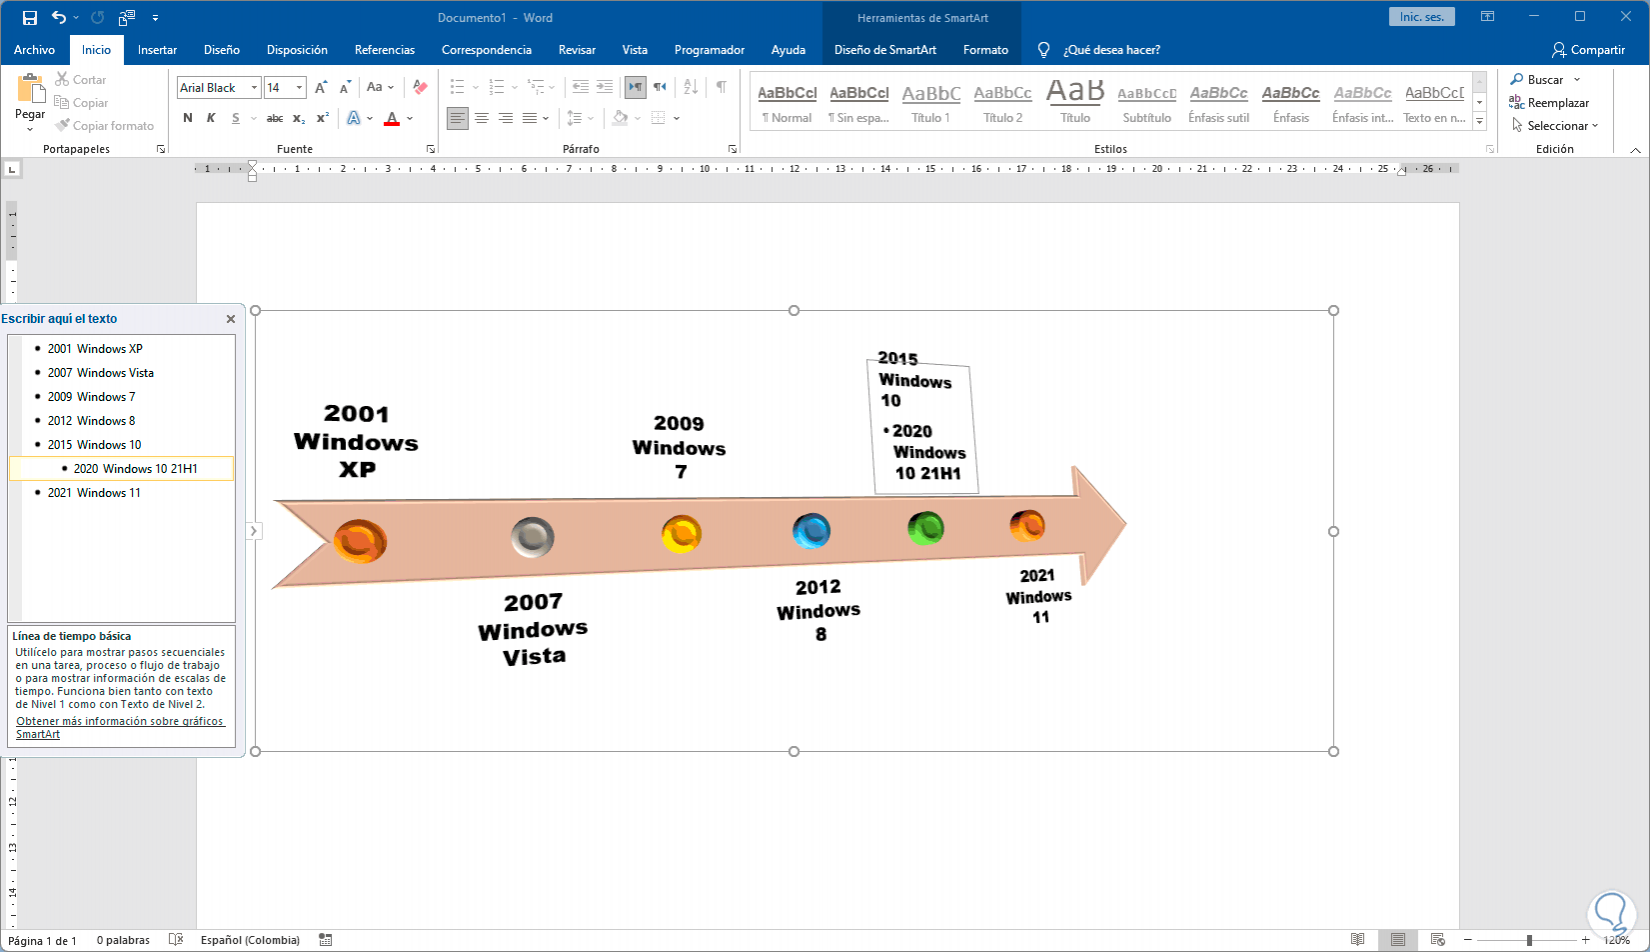Switch to Web Layout view in status bar
This screenshot has height=952, width=1650.
(x=1438, y=940)
